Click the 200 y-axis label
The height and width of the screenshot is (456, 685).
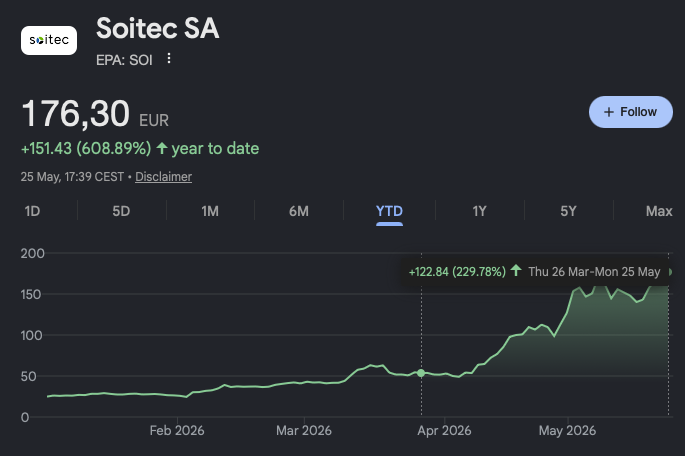pyautogui.click(x=32, y=253)
